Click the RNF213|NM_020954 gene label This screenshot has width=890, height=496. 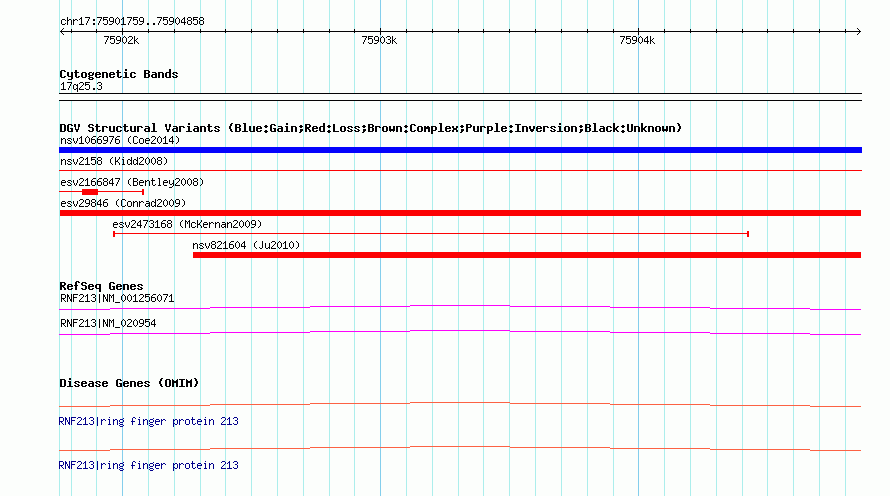tap(108, 323)
